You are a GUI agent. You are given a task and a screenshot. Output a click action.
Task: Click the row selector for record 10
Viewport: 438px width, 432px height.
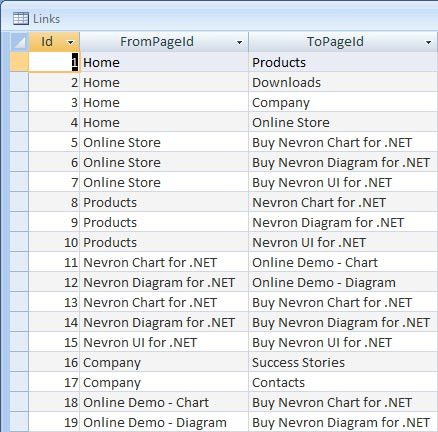[x=19, y=242]
